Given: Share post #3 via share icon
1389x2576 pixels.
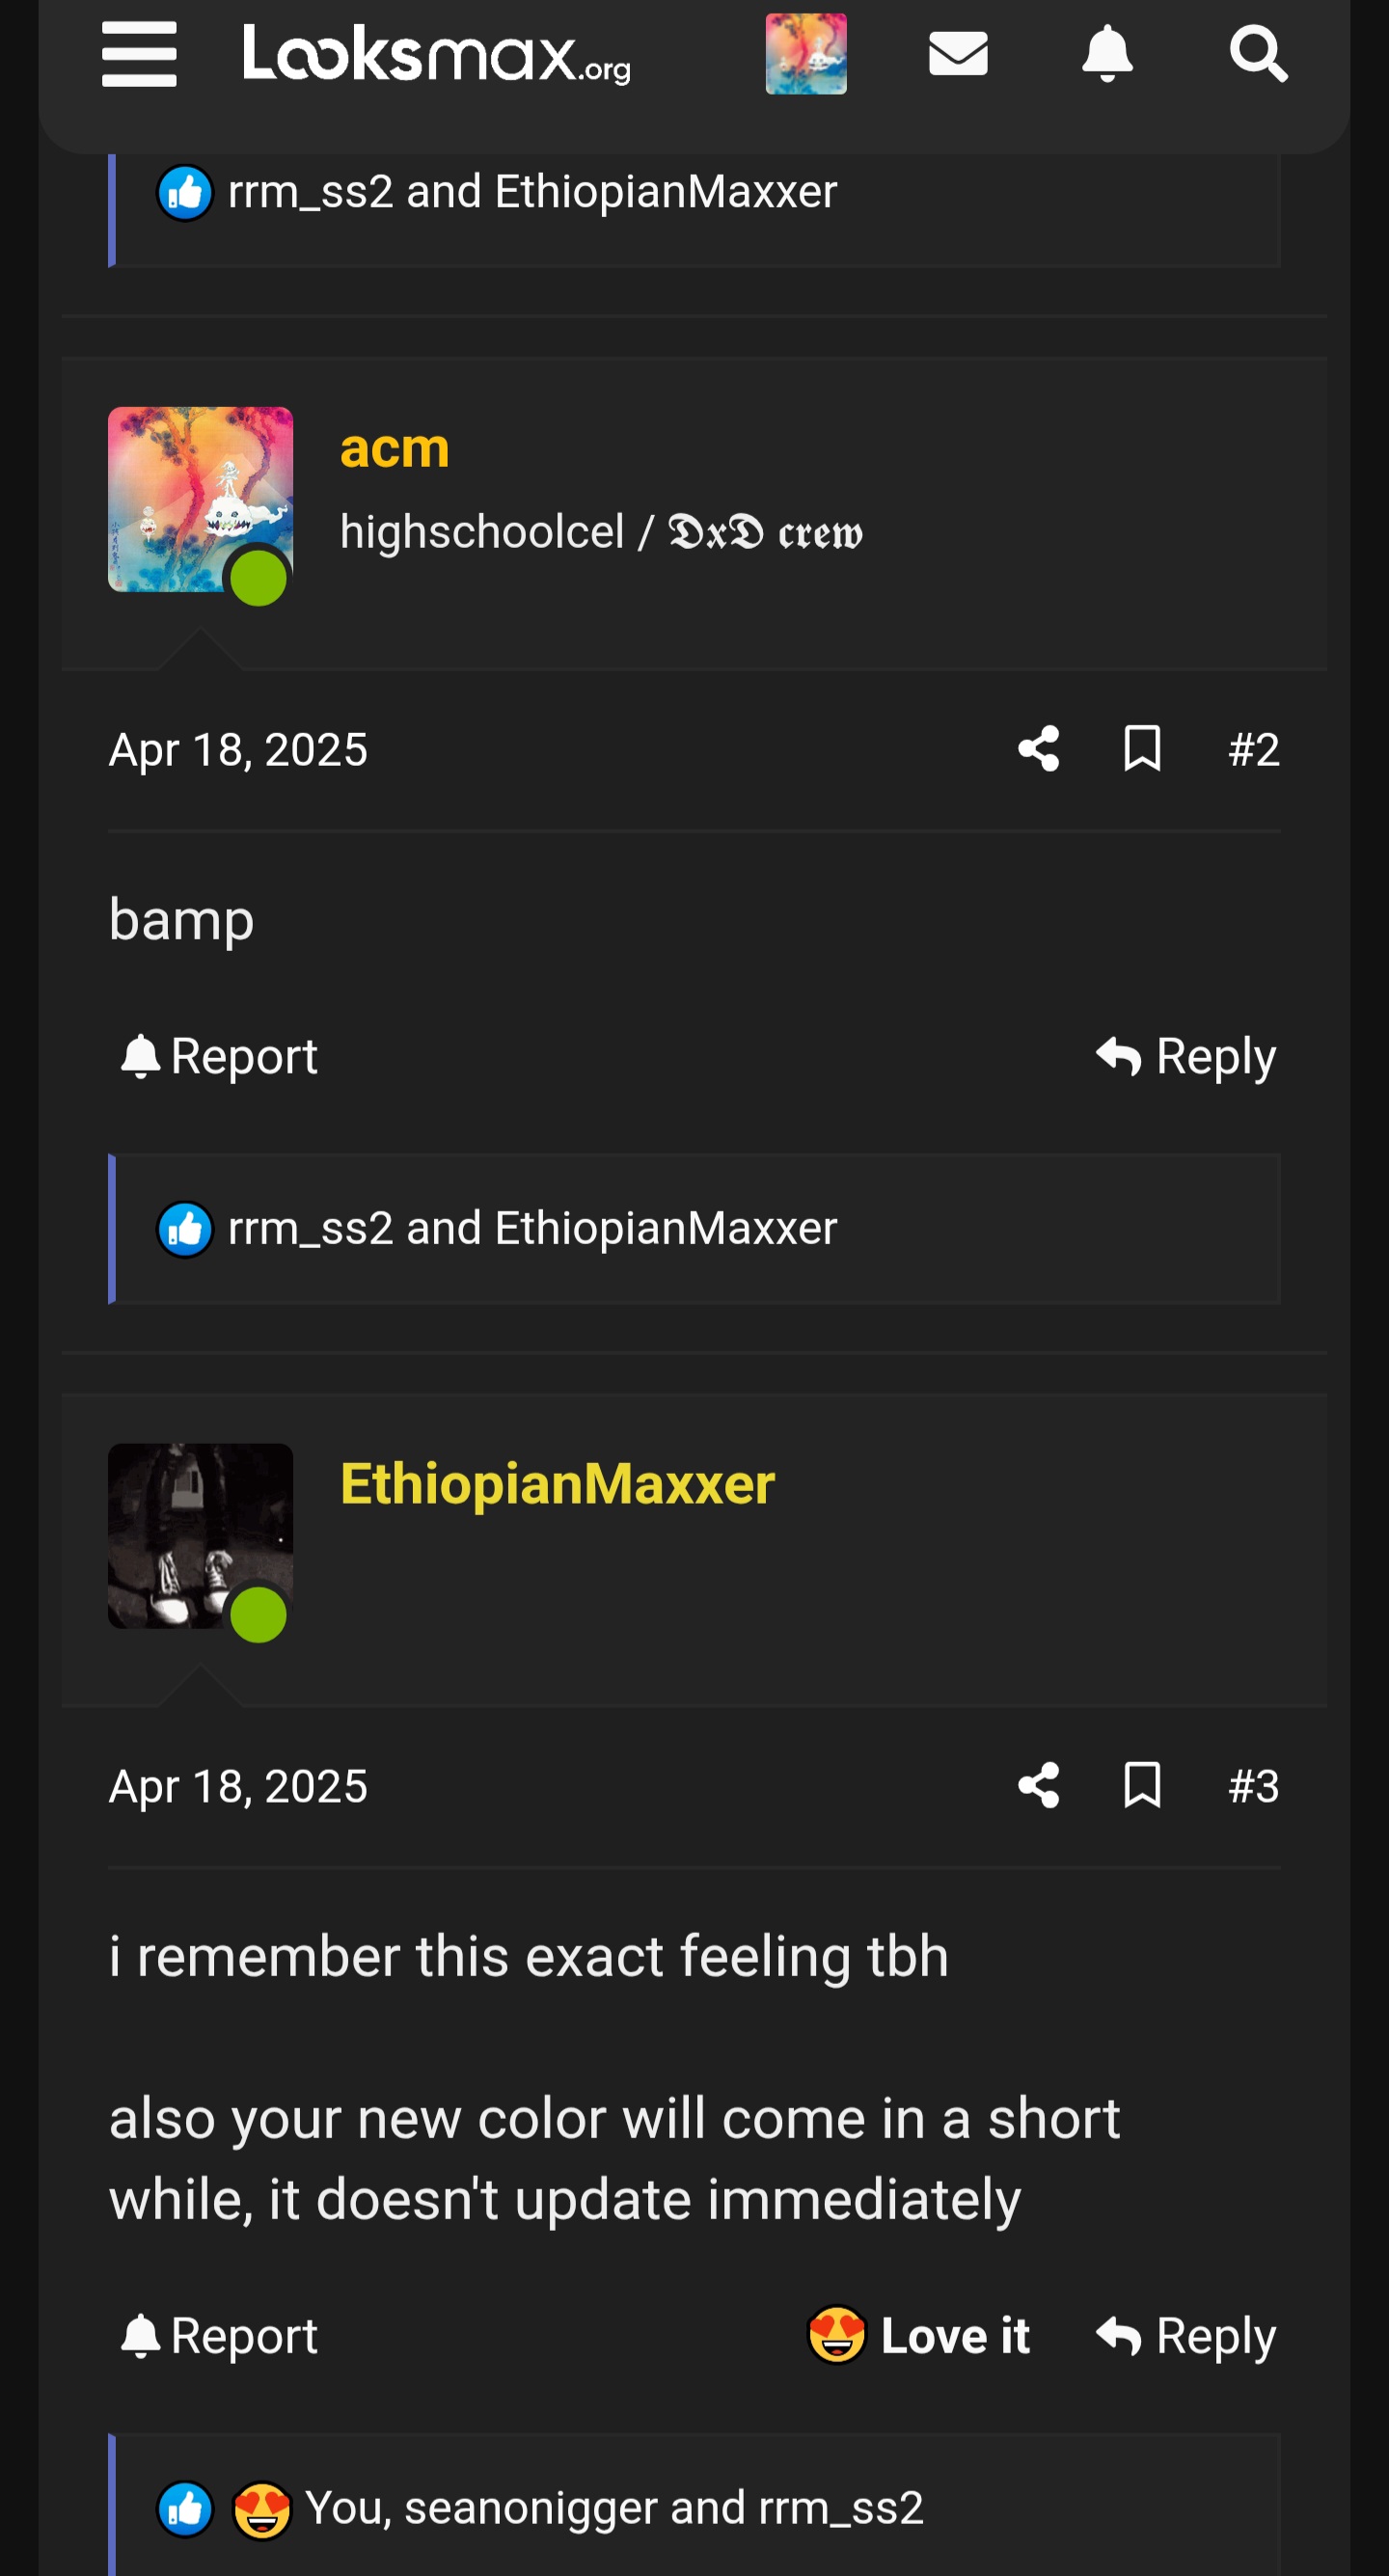Looking at the screenshot, I should pyautogui.click(x=1039, y=1786).
